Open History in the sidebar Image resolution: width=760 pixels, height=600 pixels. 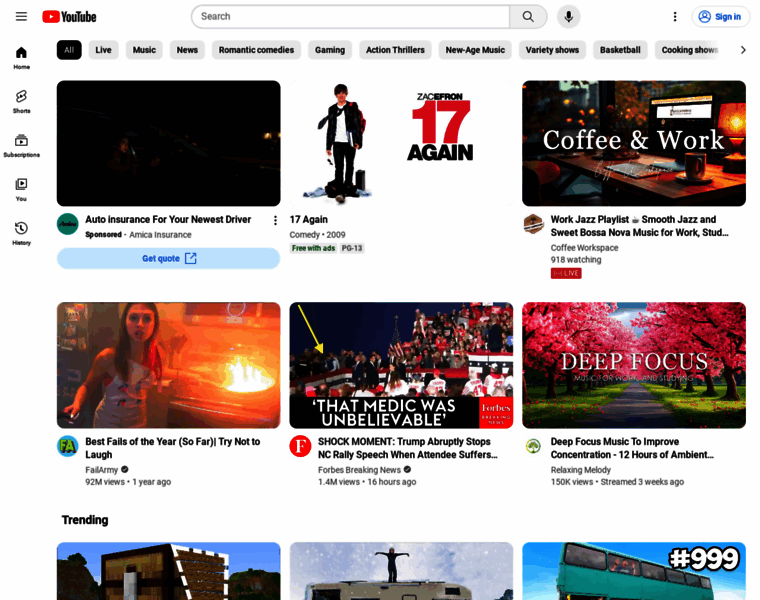pos(21,233)
